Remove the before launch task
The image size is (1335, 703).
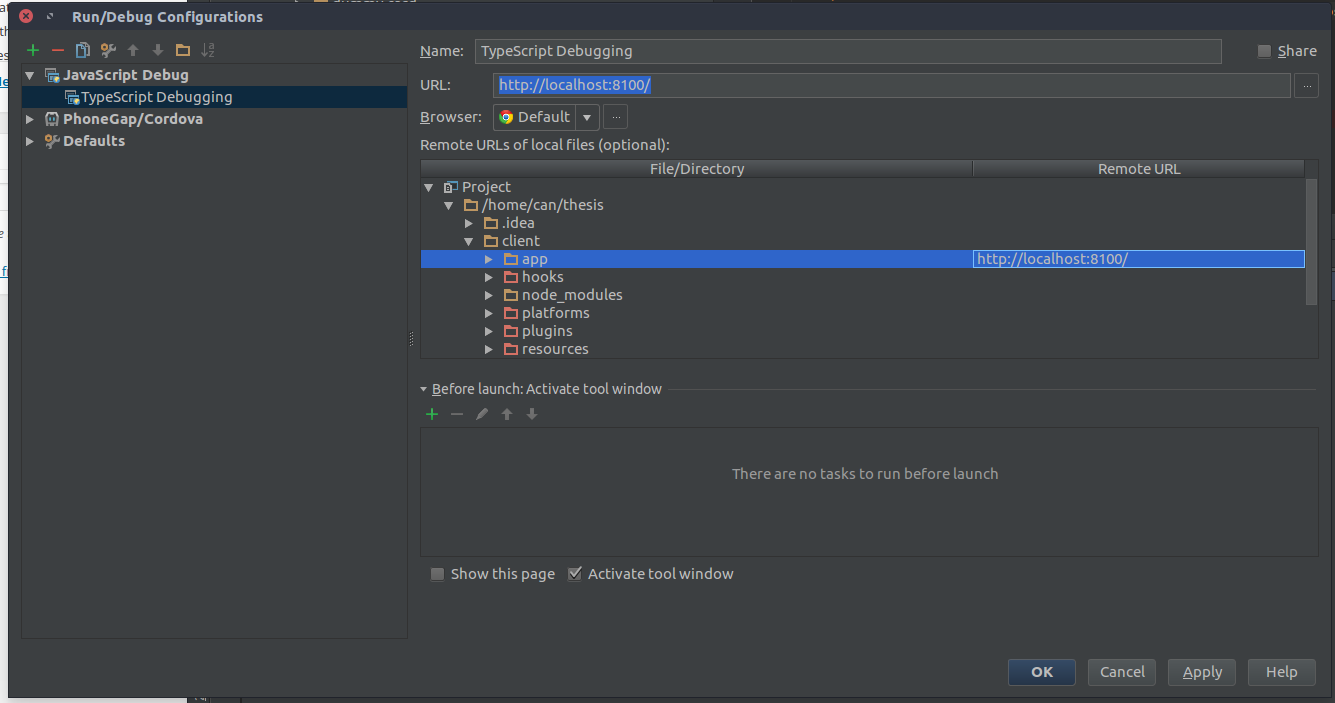point(457,414)
